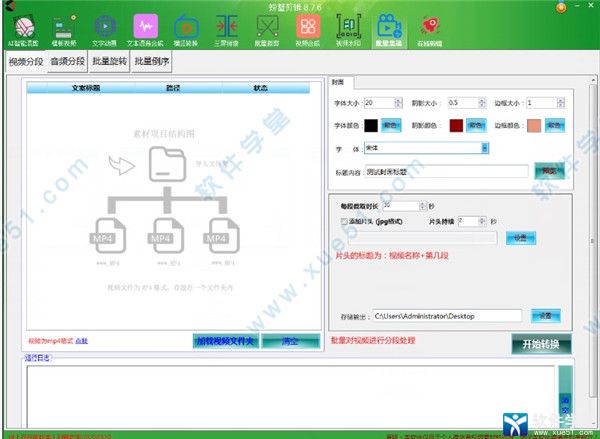Click 颜色 button next to shadow color
600x439 pixels.
476,126
